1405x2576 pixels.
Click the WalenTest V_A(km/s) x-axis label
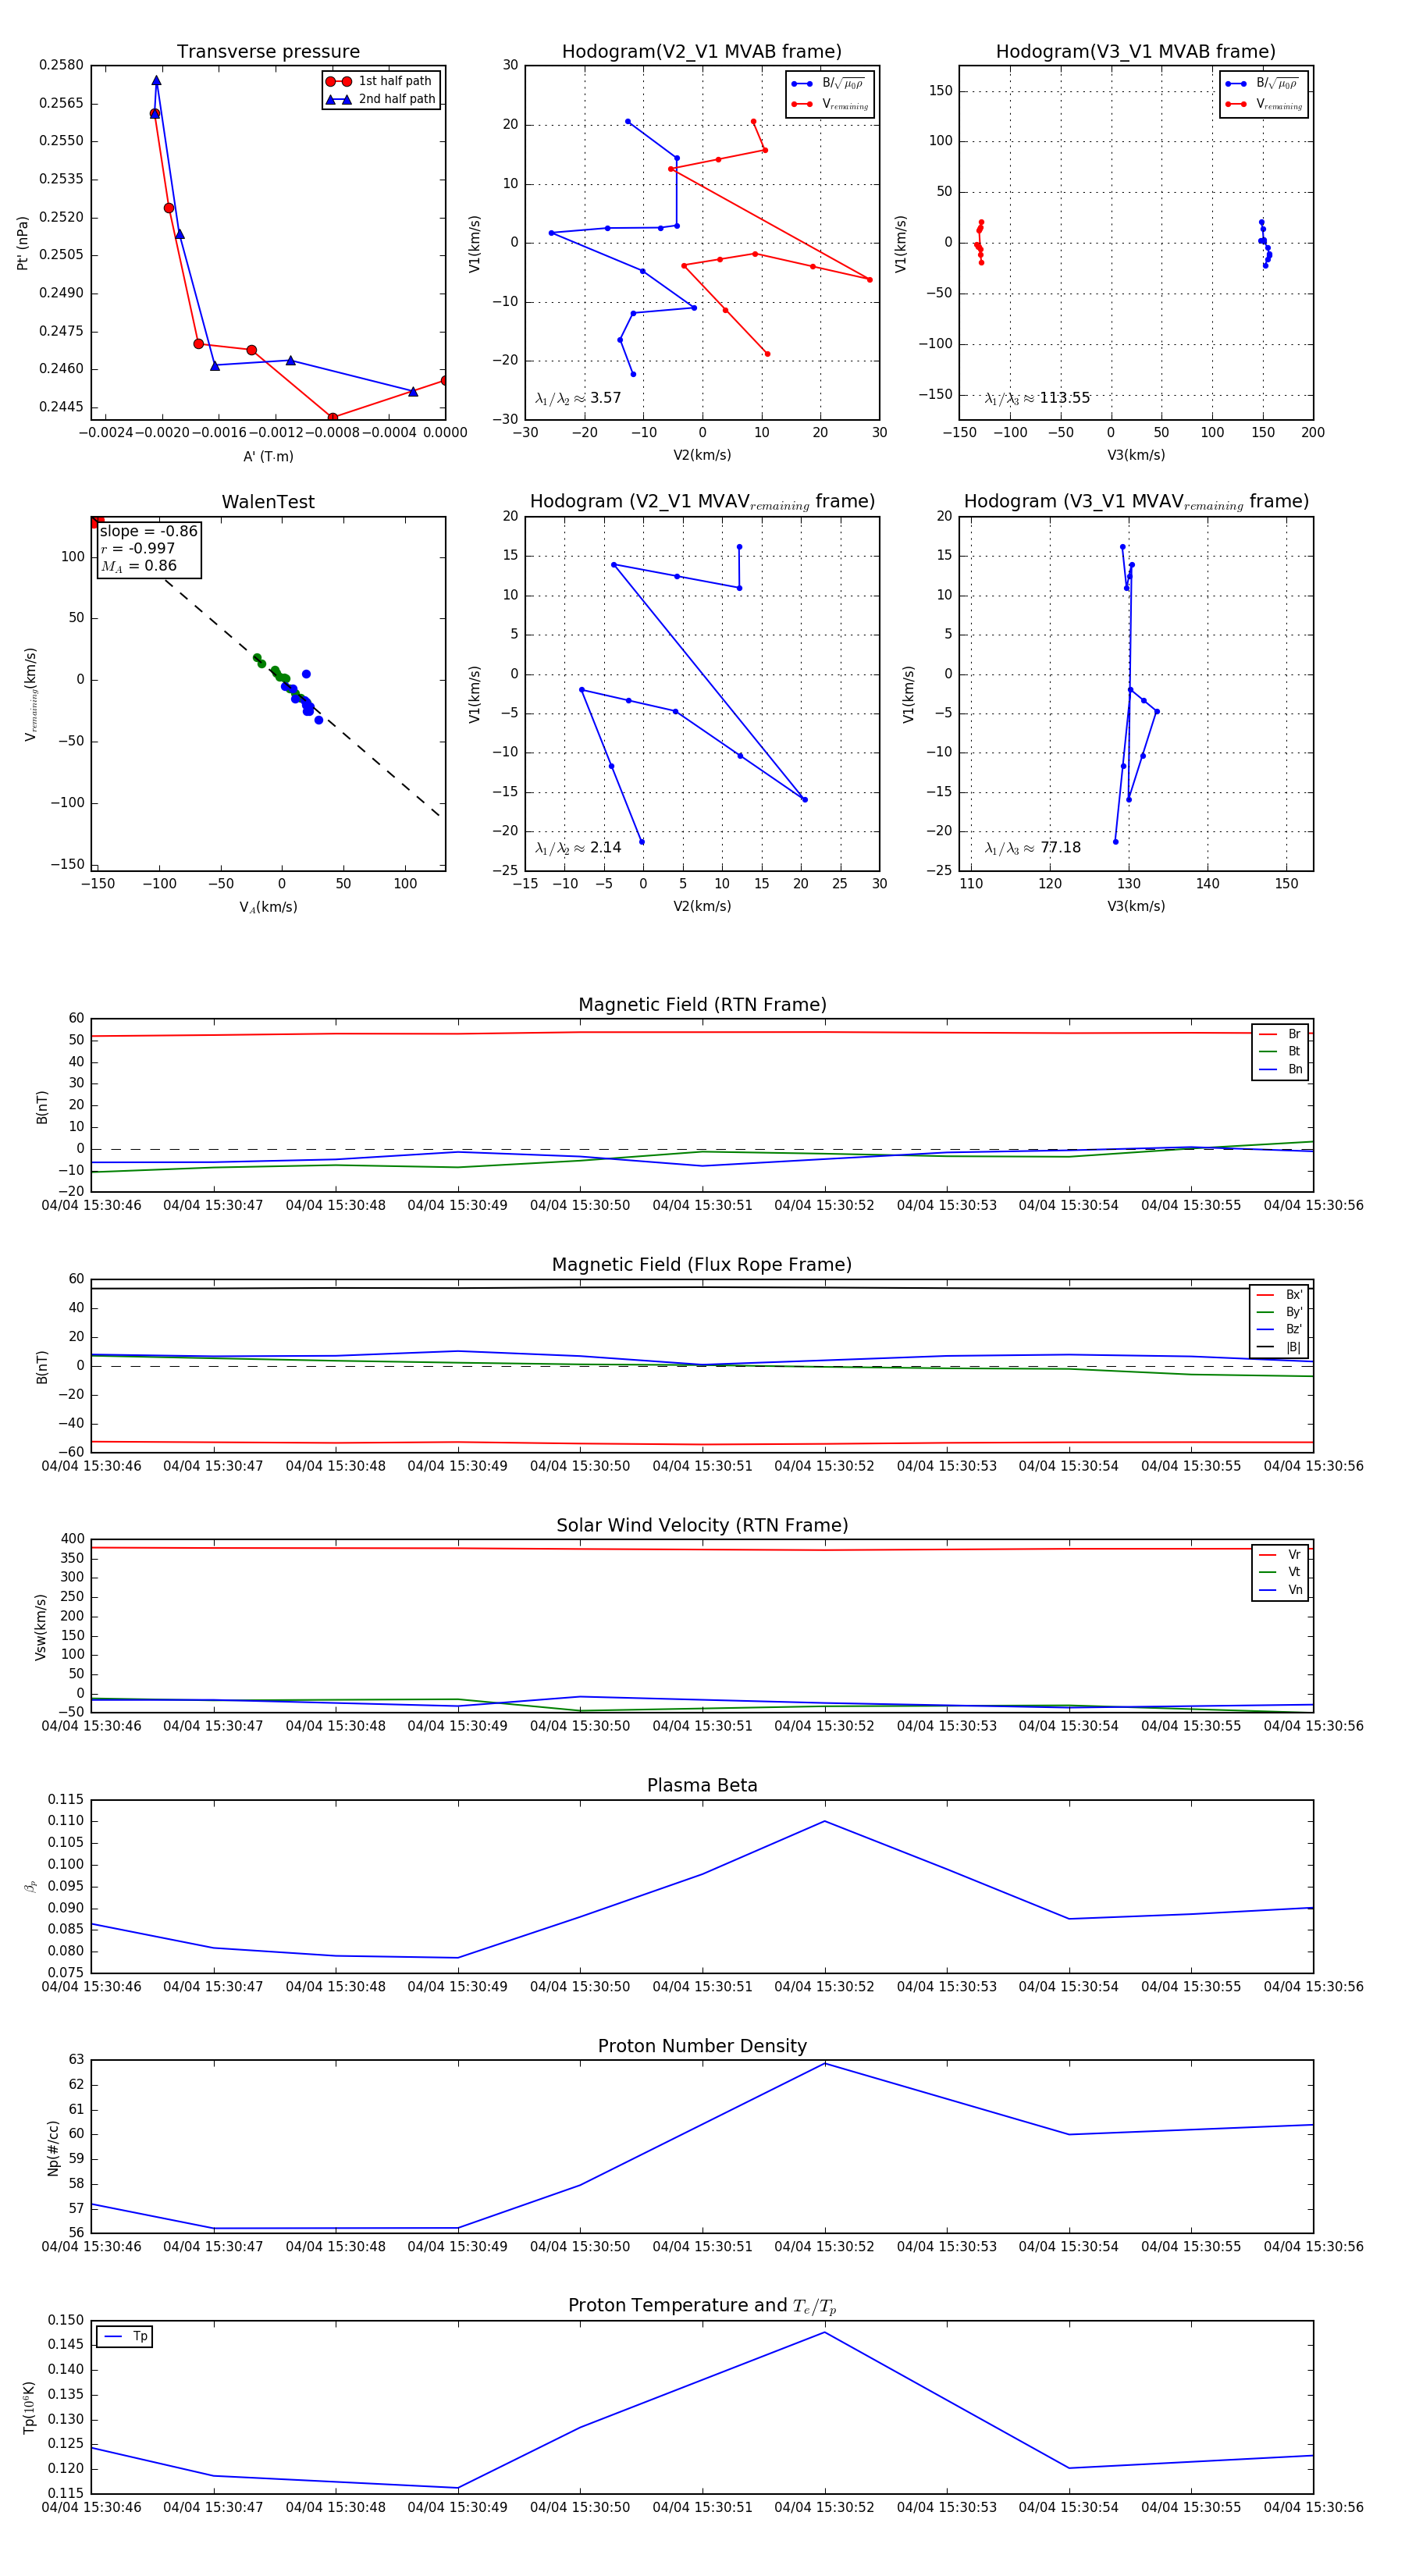click(x=268, y=907)
